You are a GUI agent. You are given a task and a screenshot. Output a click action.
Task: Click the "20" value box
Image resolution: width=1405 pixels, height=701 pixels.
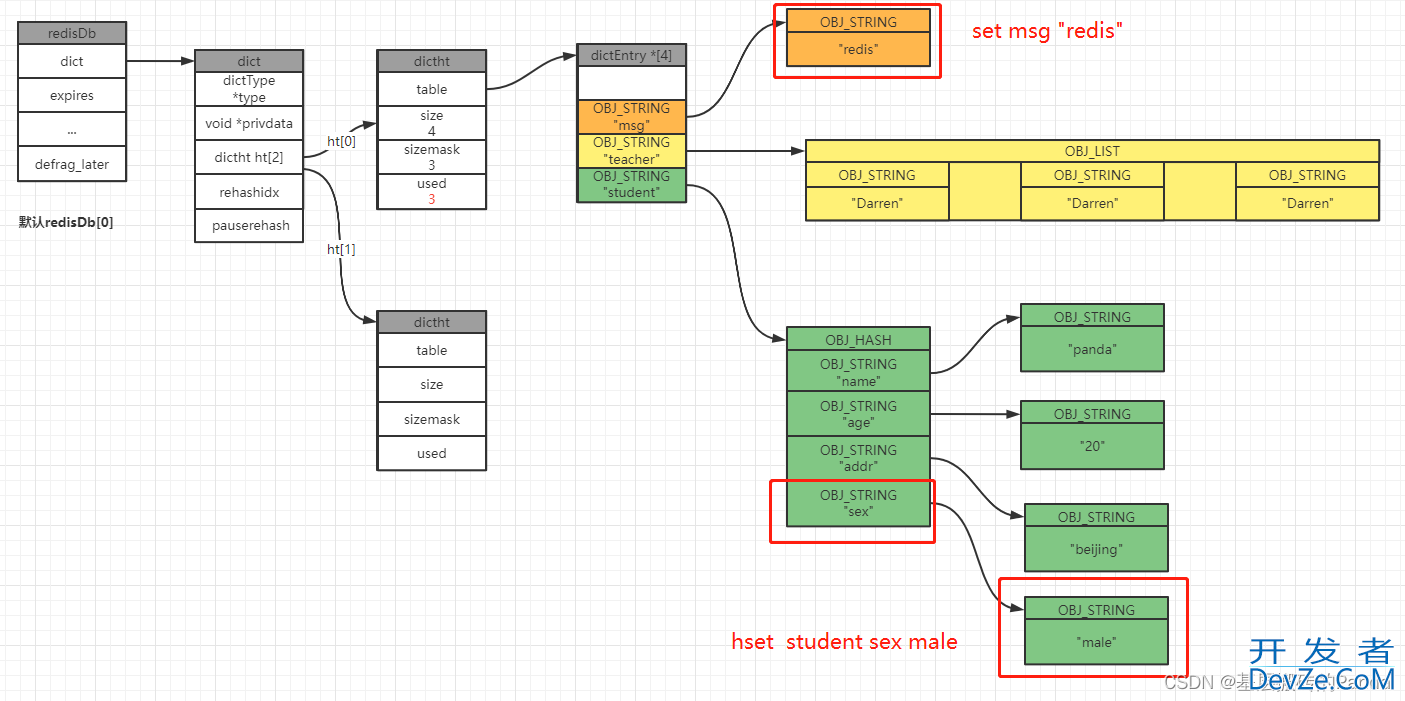tap(1092, 446)
